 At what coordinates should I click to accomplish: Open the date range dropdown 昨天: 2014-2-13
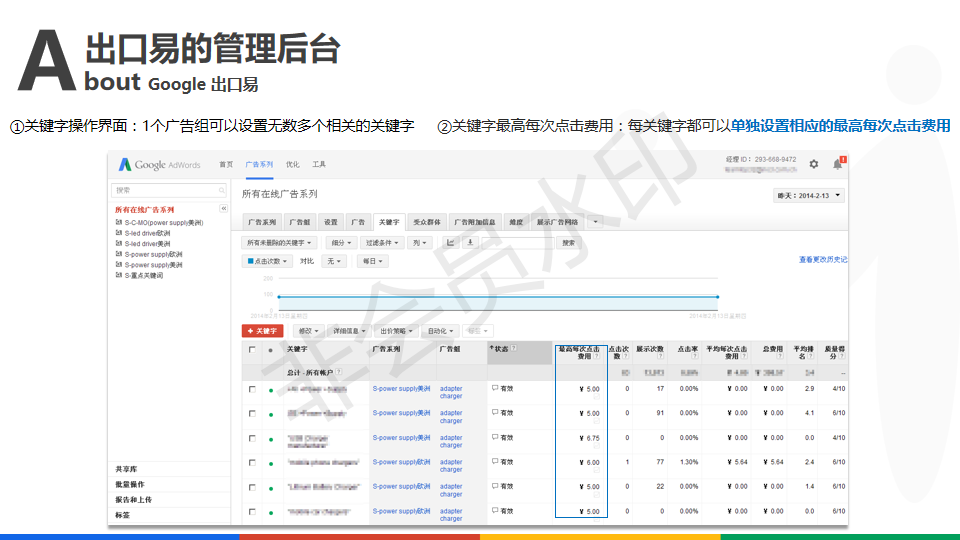coord(809,196)
